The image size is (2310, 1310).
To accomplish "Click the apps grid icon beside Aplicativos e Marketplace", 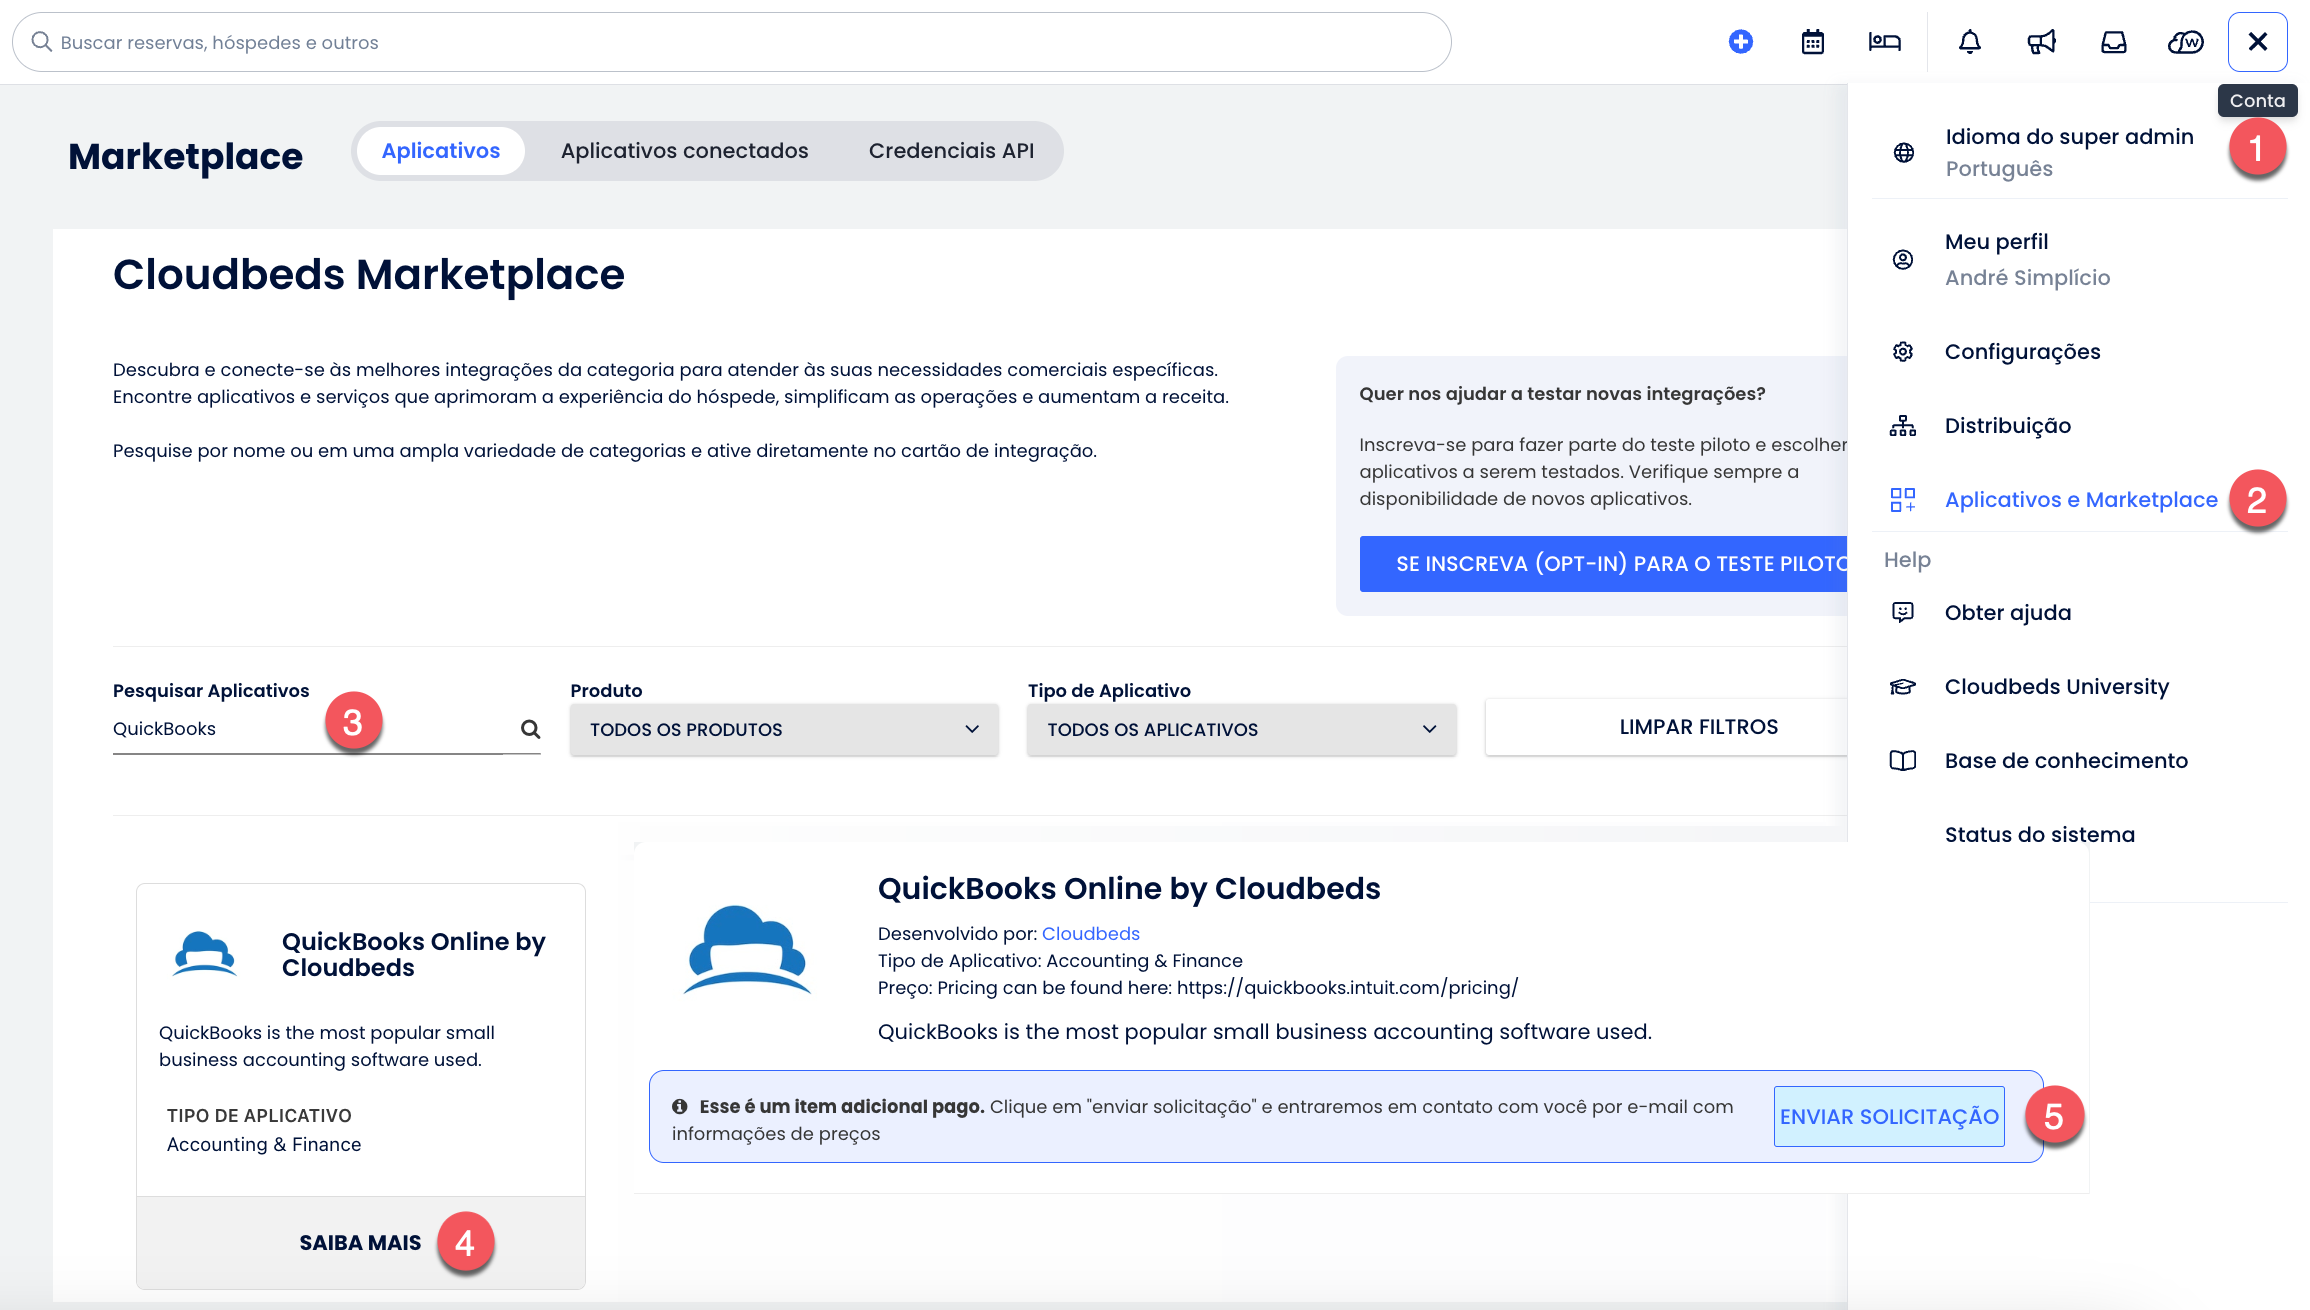I will point(1903,500).
